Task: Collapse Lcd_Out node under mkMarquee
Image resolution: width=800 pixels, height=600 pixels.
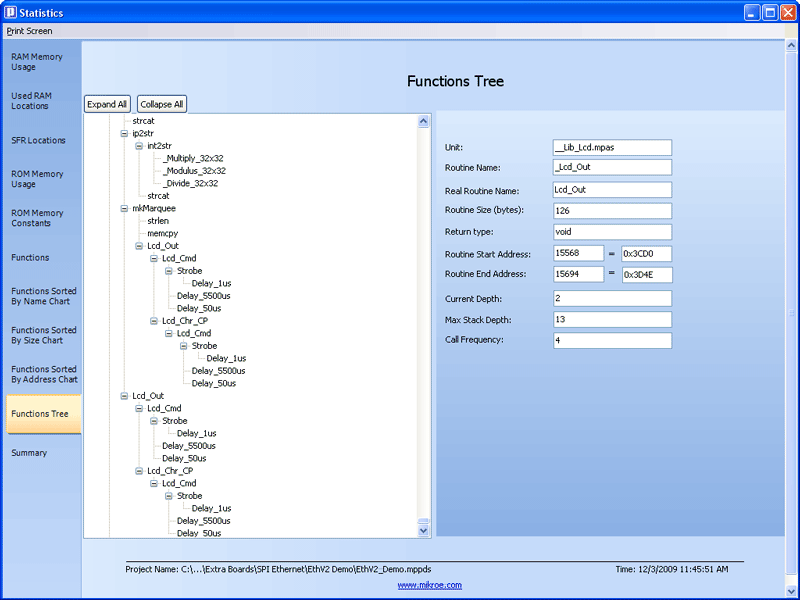Action: (x=139, y=246)
